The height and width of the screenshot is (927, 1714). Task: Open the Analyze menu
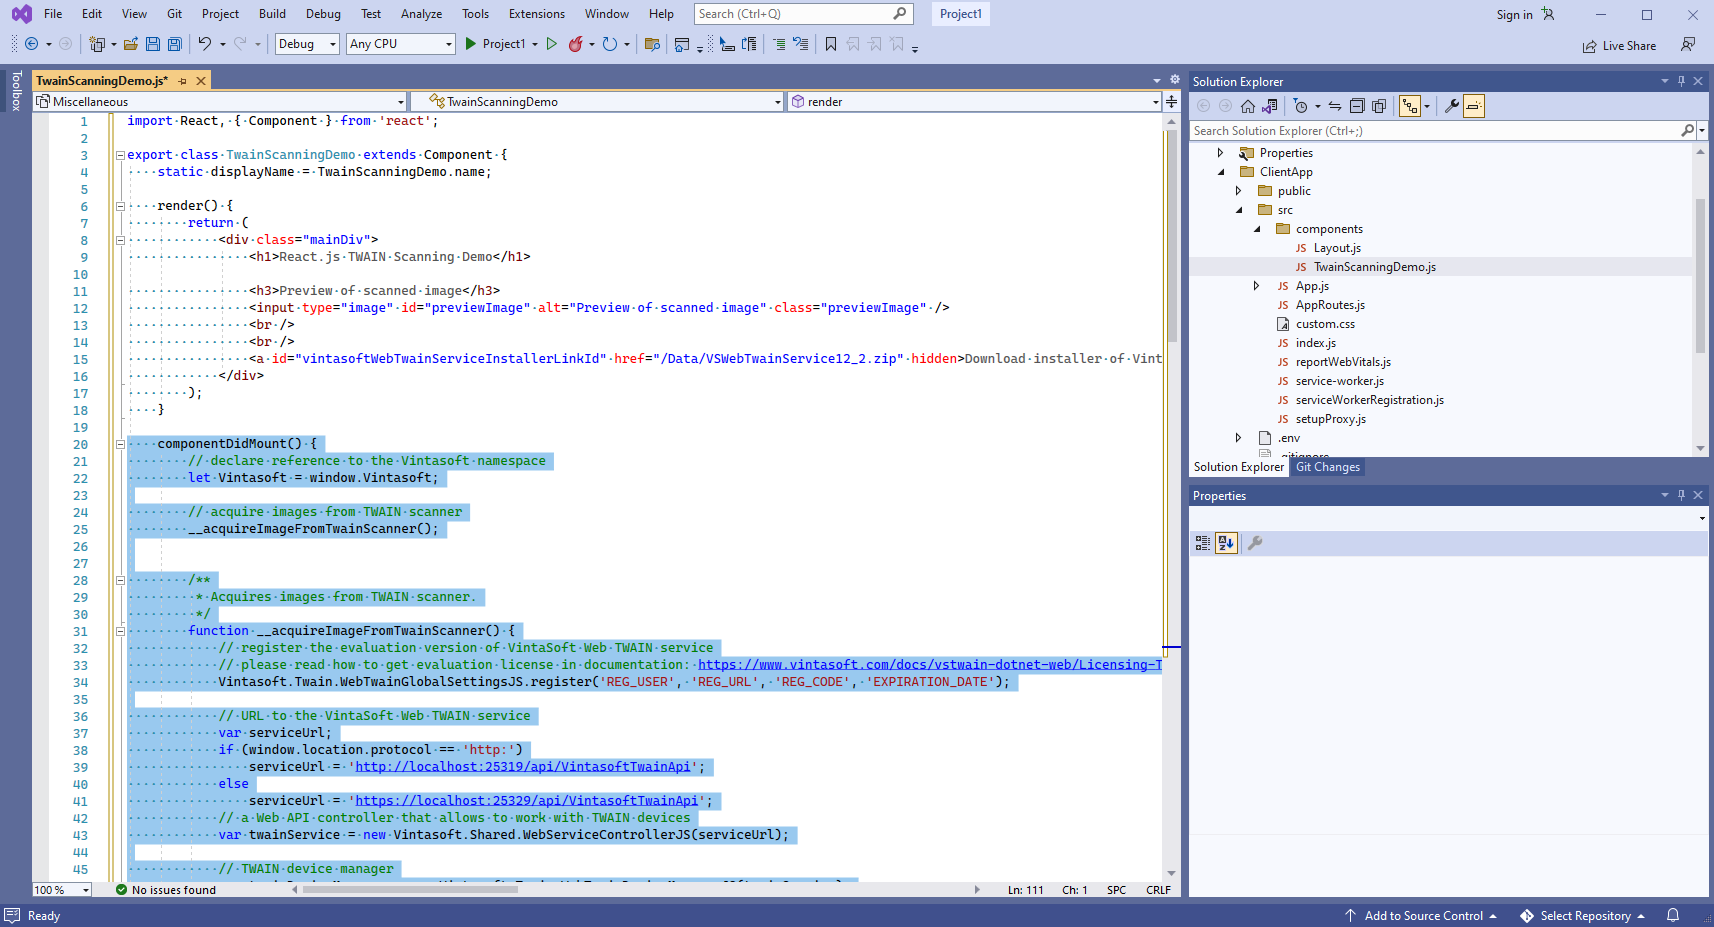click(x=421, y=14)
